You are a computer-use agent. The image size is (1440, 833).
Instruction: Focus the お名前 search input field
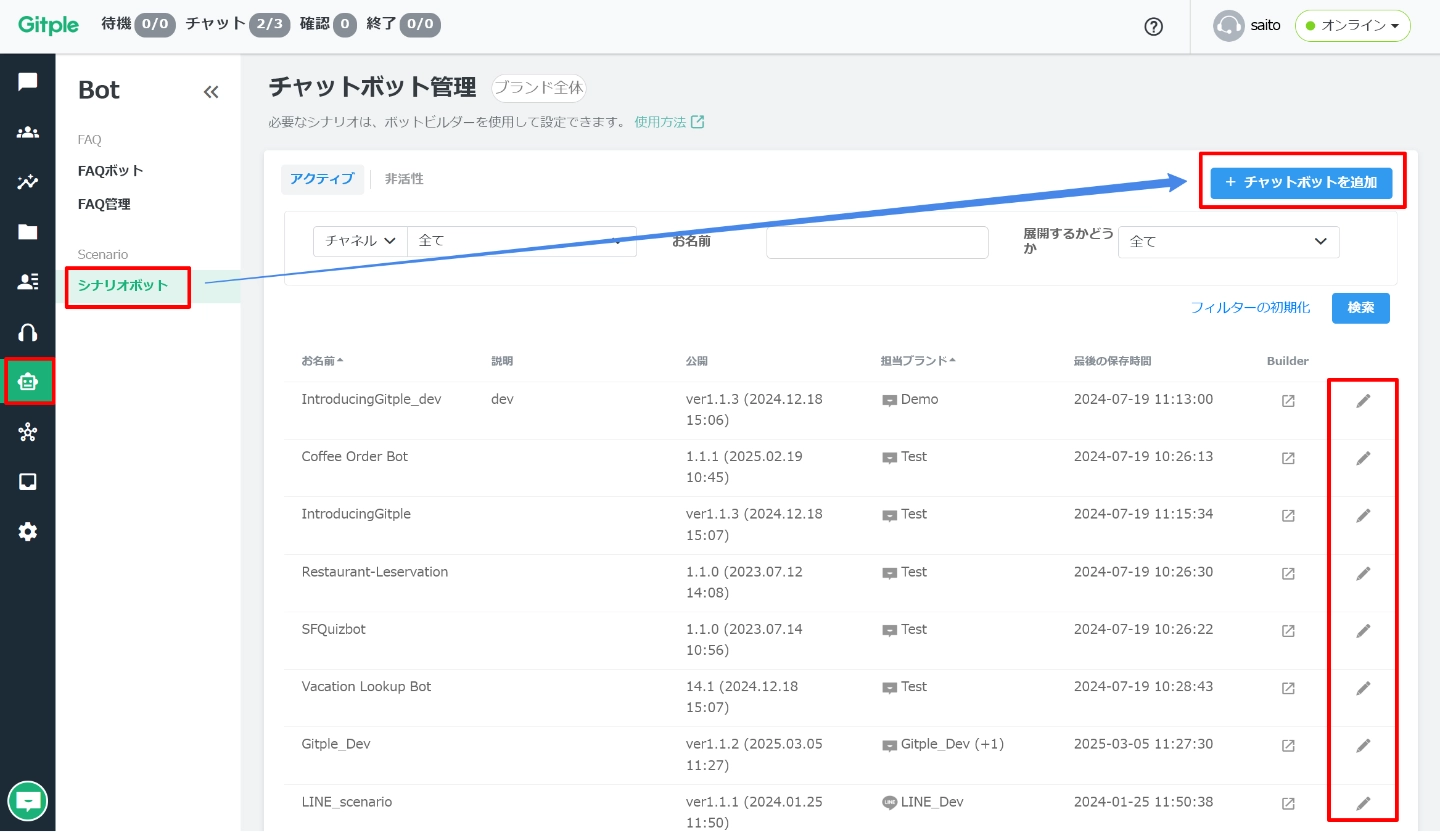click(877, 242)
